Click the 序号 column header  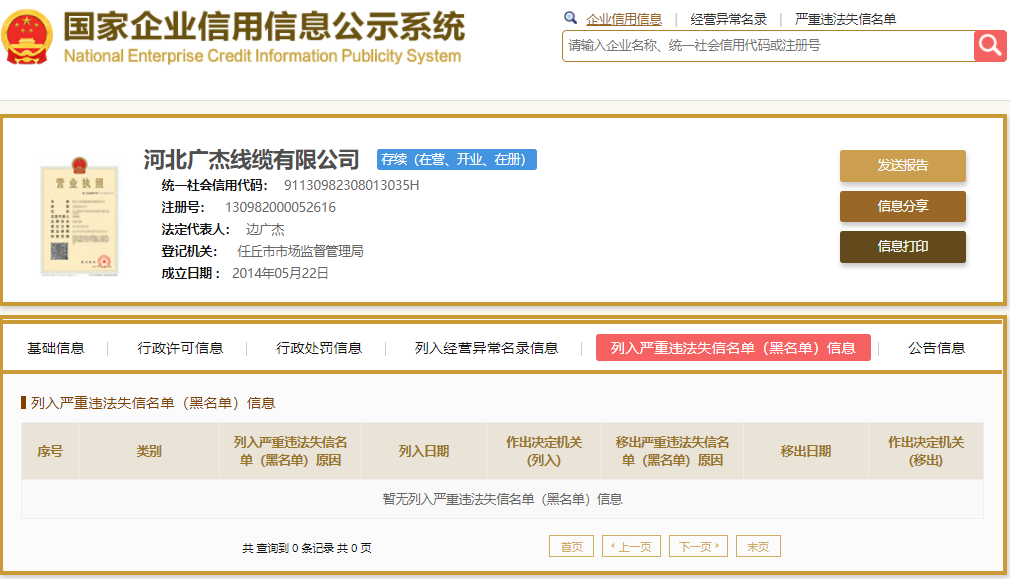50,451
